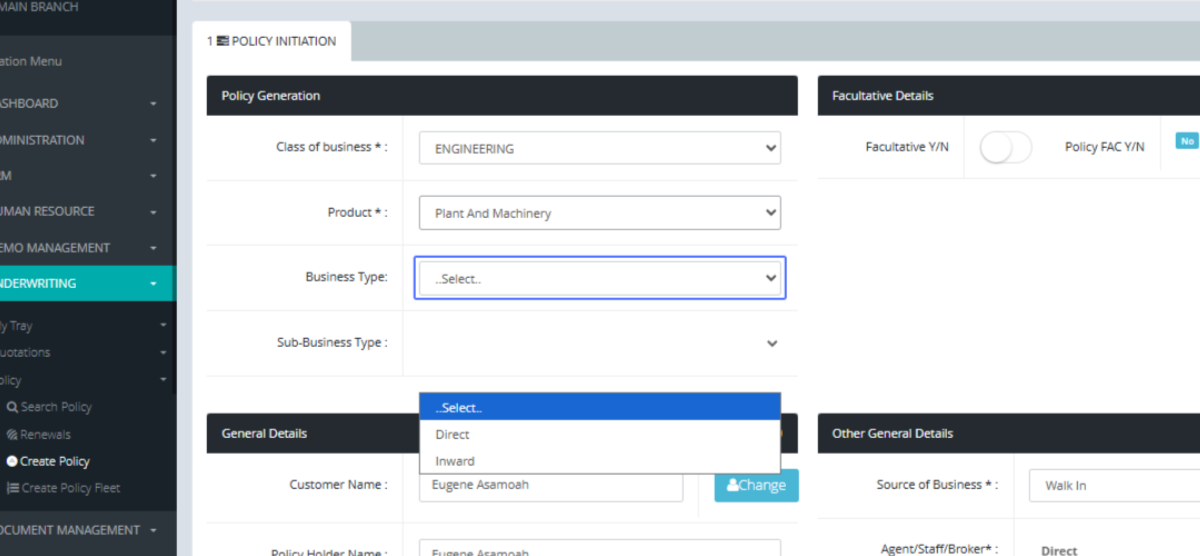Open the Class of business dropdown
1200x556 pixels.
coord(599,148)
